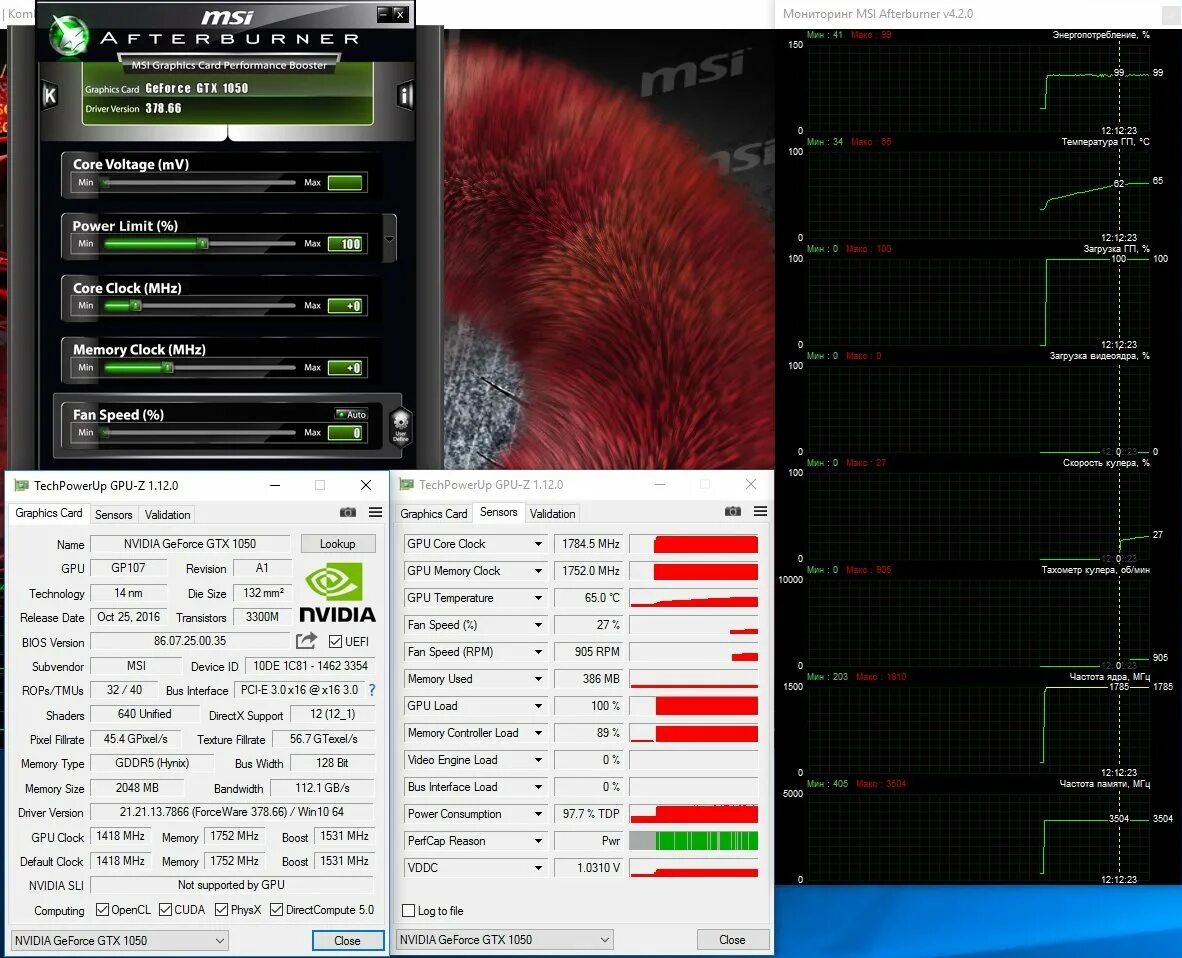
Task: Toggle Fan Speed Auto mode
Action: pos(351,414)
